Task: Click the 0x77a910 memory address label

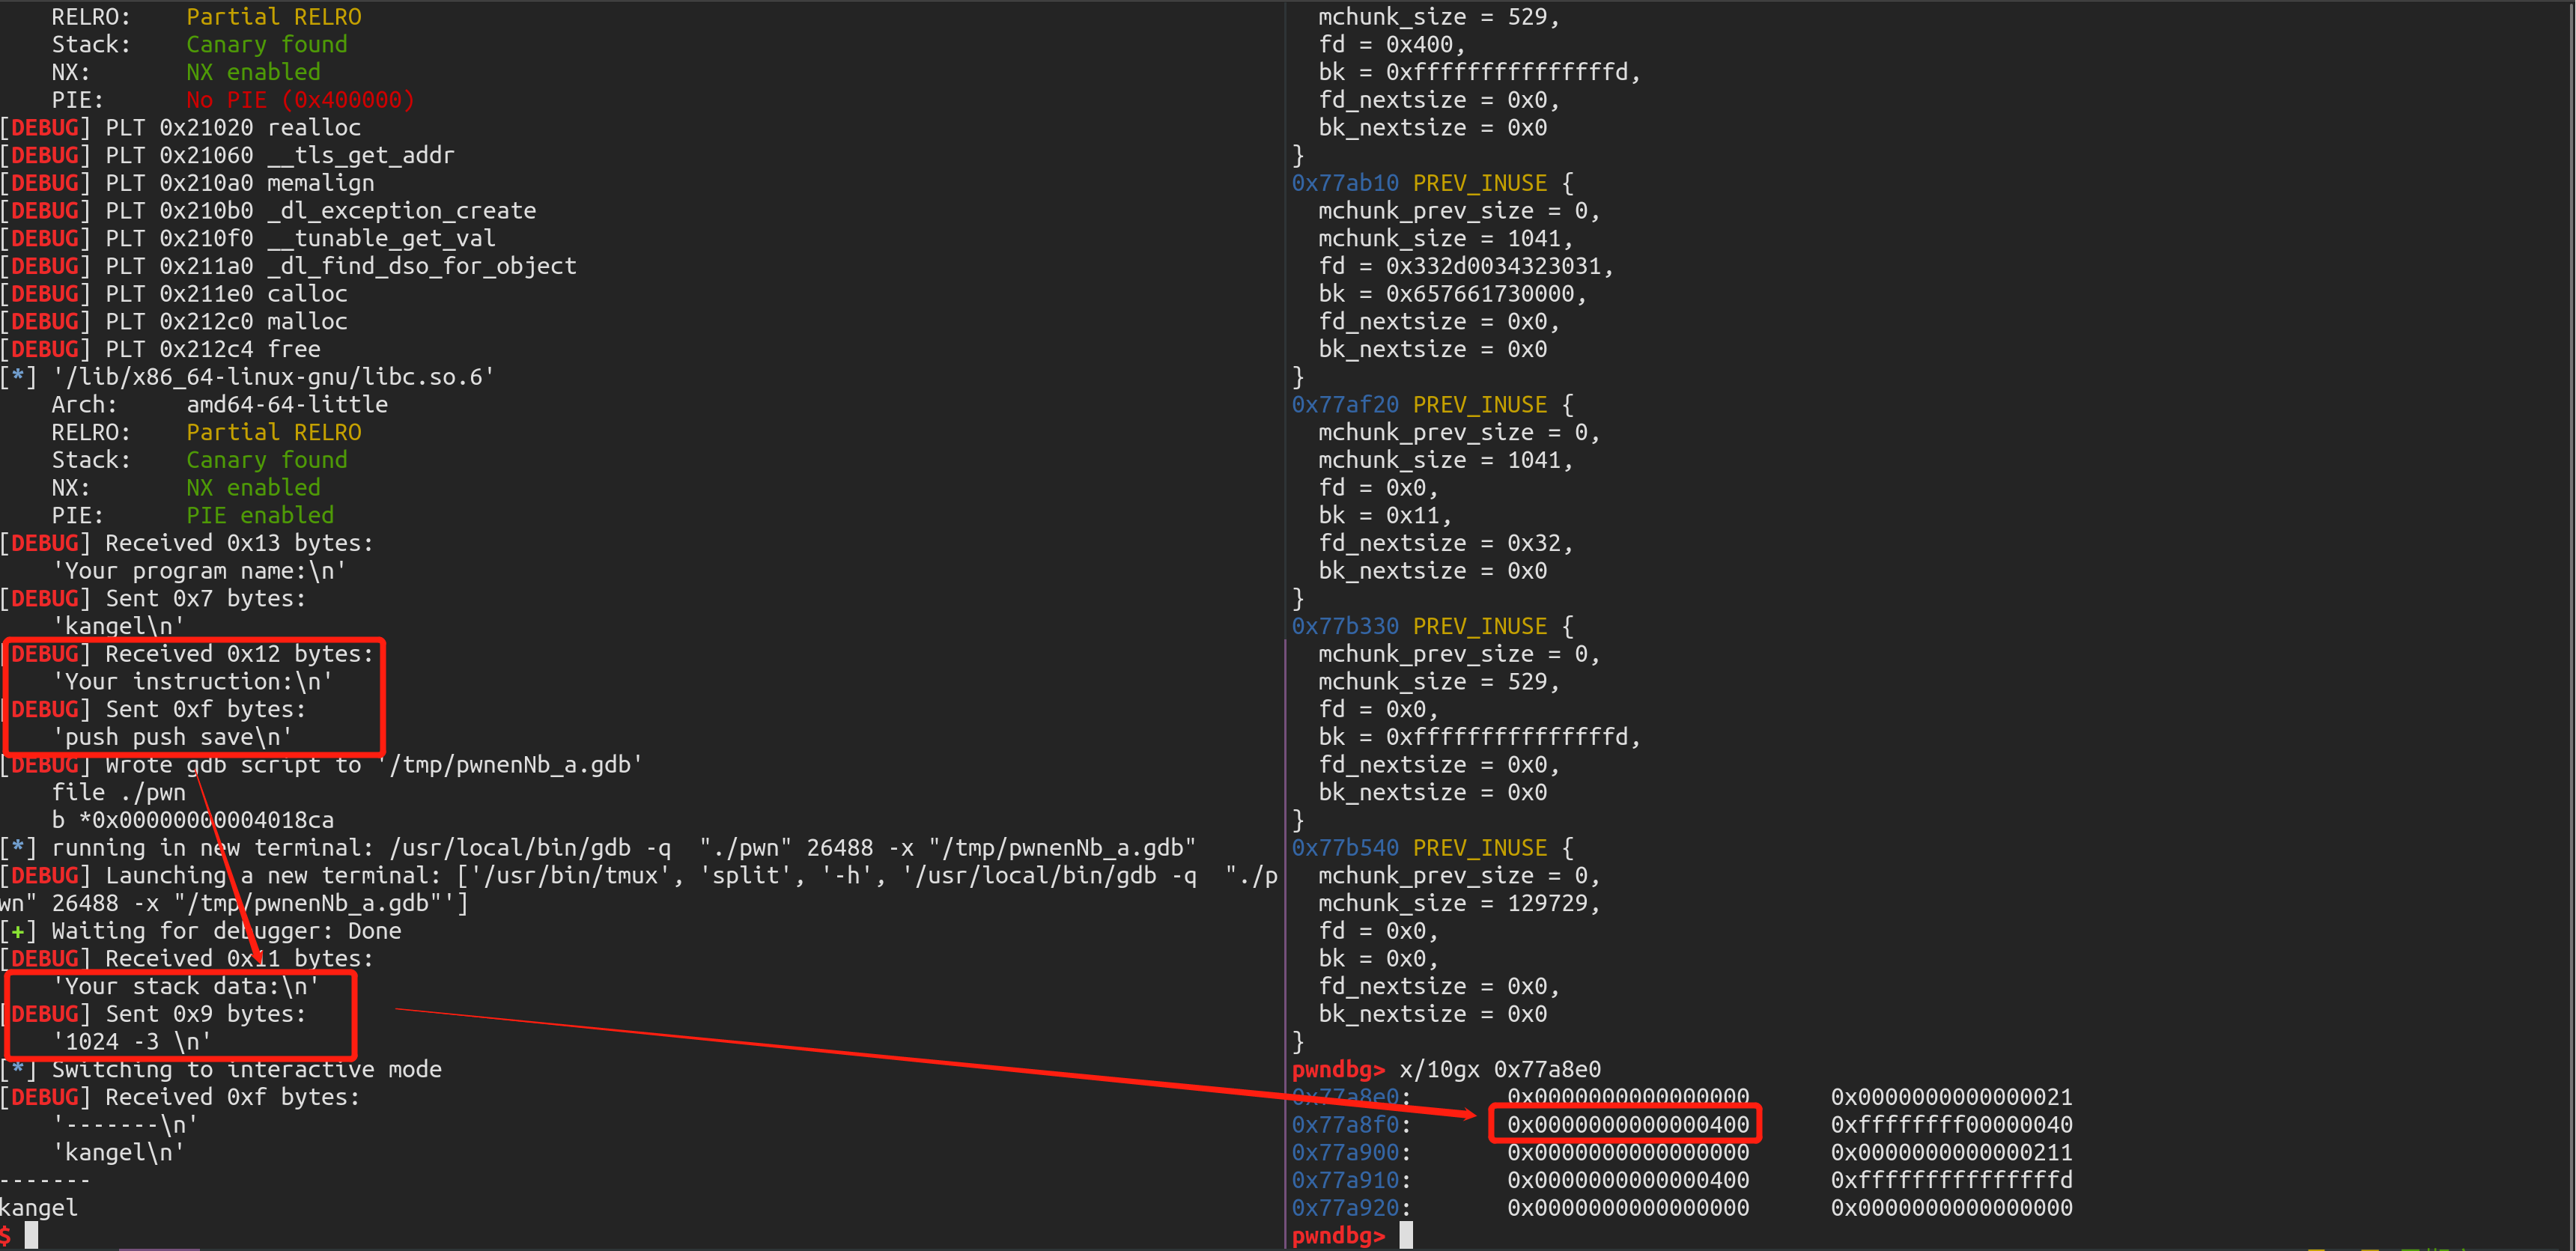Action: pyautogui.click(x=1344, y=1180)
